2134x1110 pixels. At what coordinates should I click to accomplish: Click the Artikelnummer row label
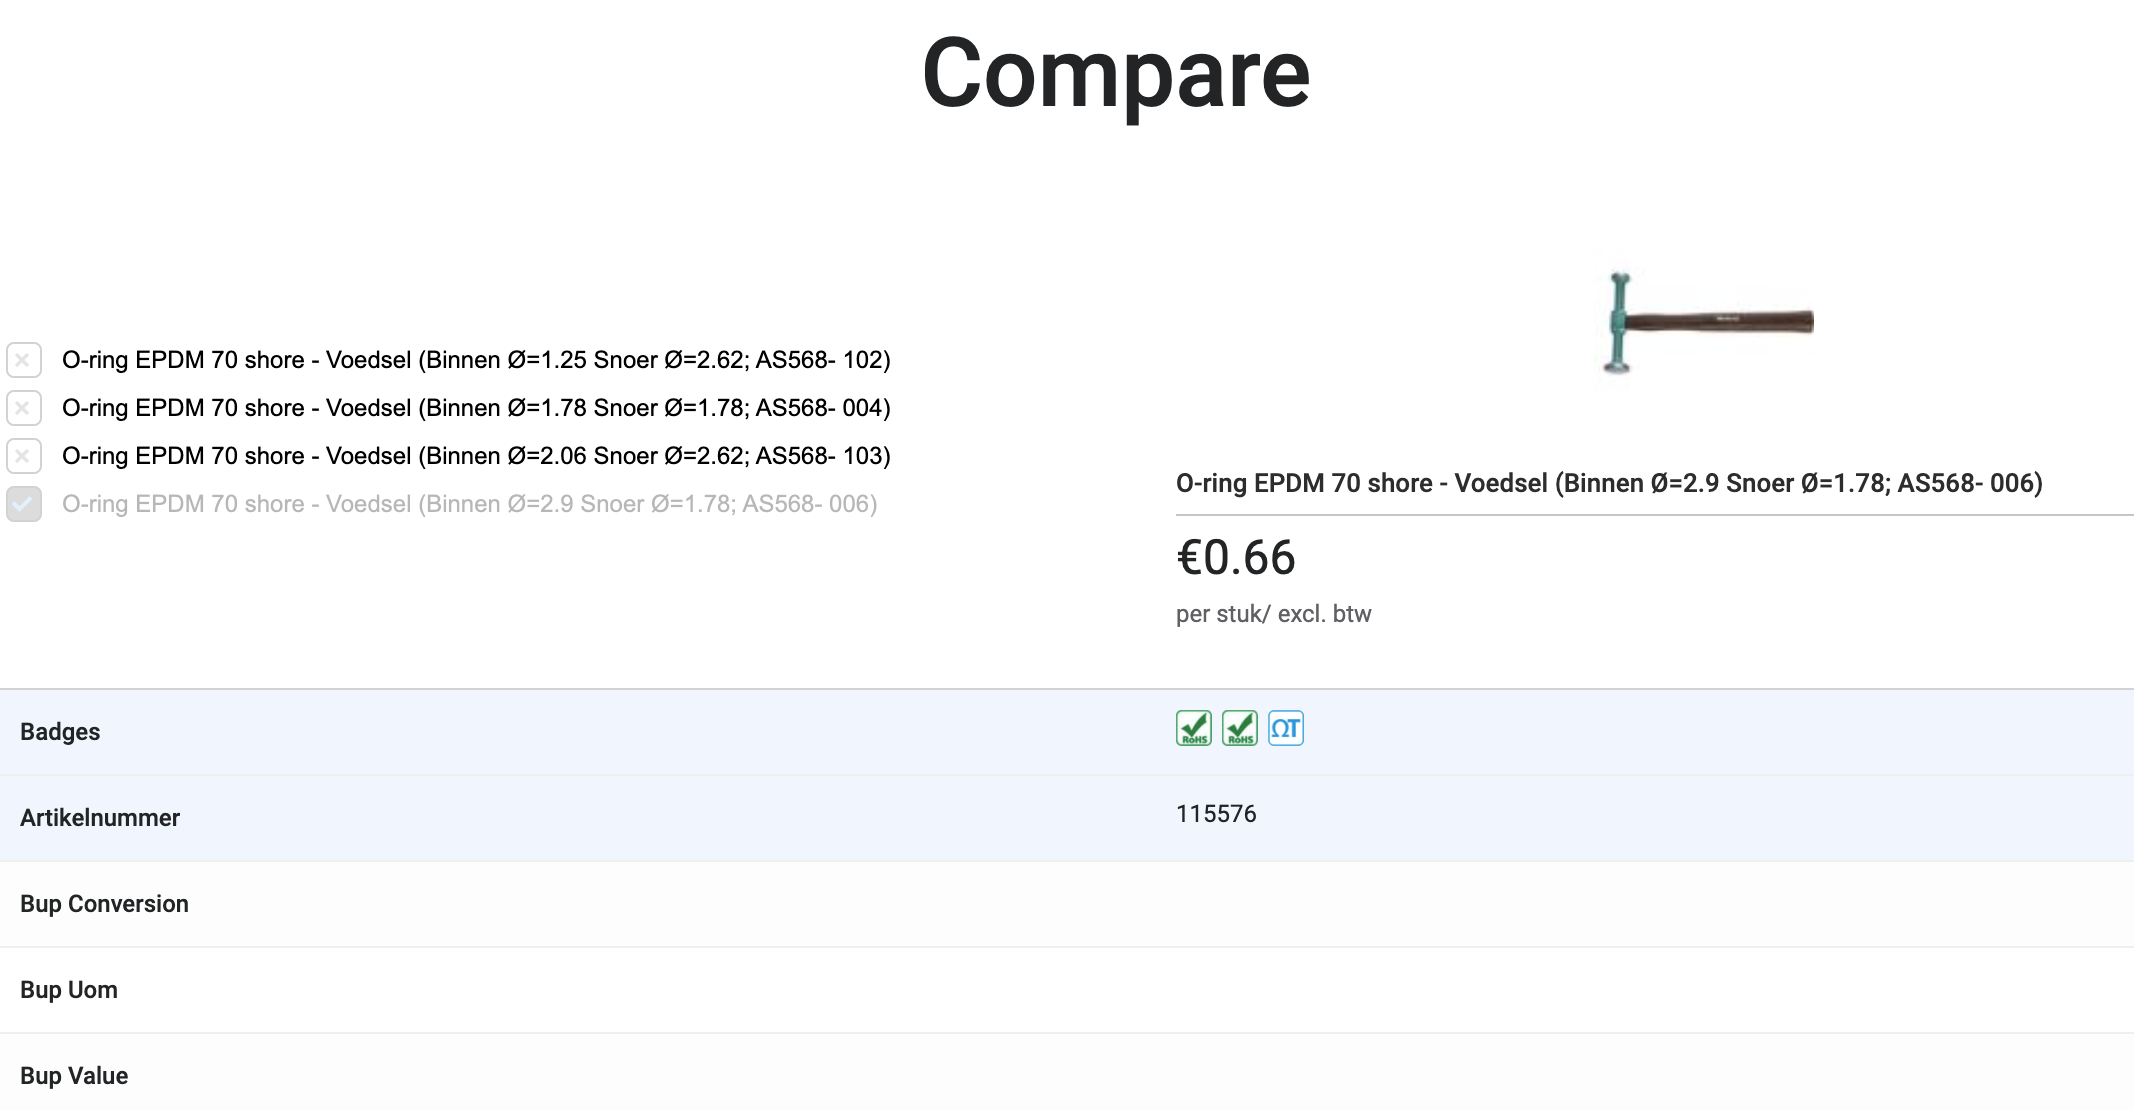100,818
